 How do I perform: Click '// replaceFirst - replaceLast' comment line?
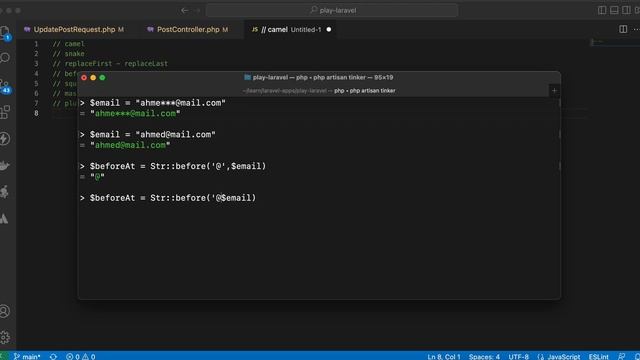click(x=110, y=64)
